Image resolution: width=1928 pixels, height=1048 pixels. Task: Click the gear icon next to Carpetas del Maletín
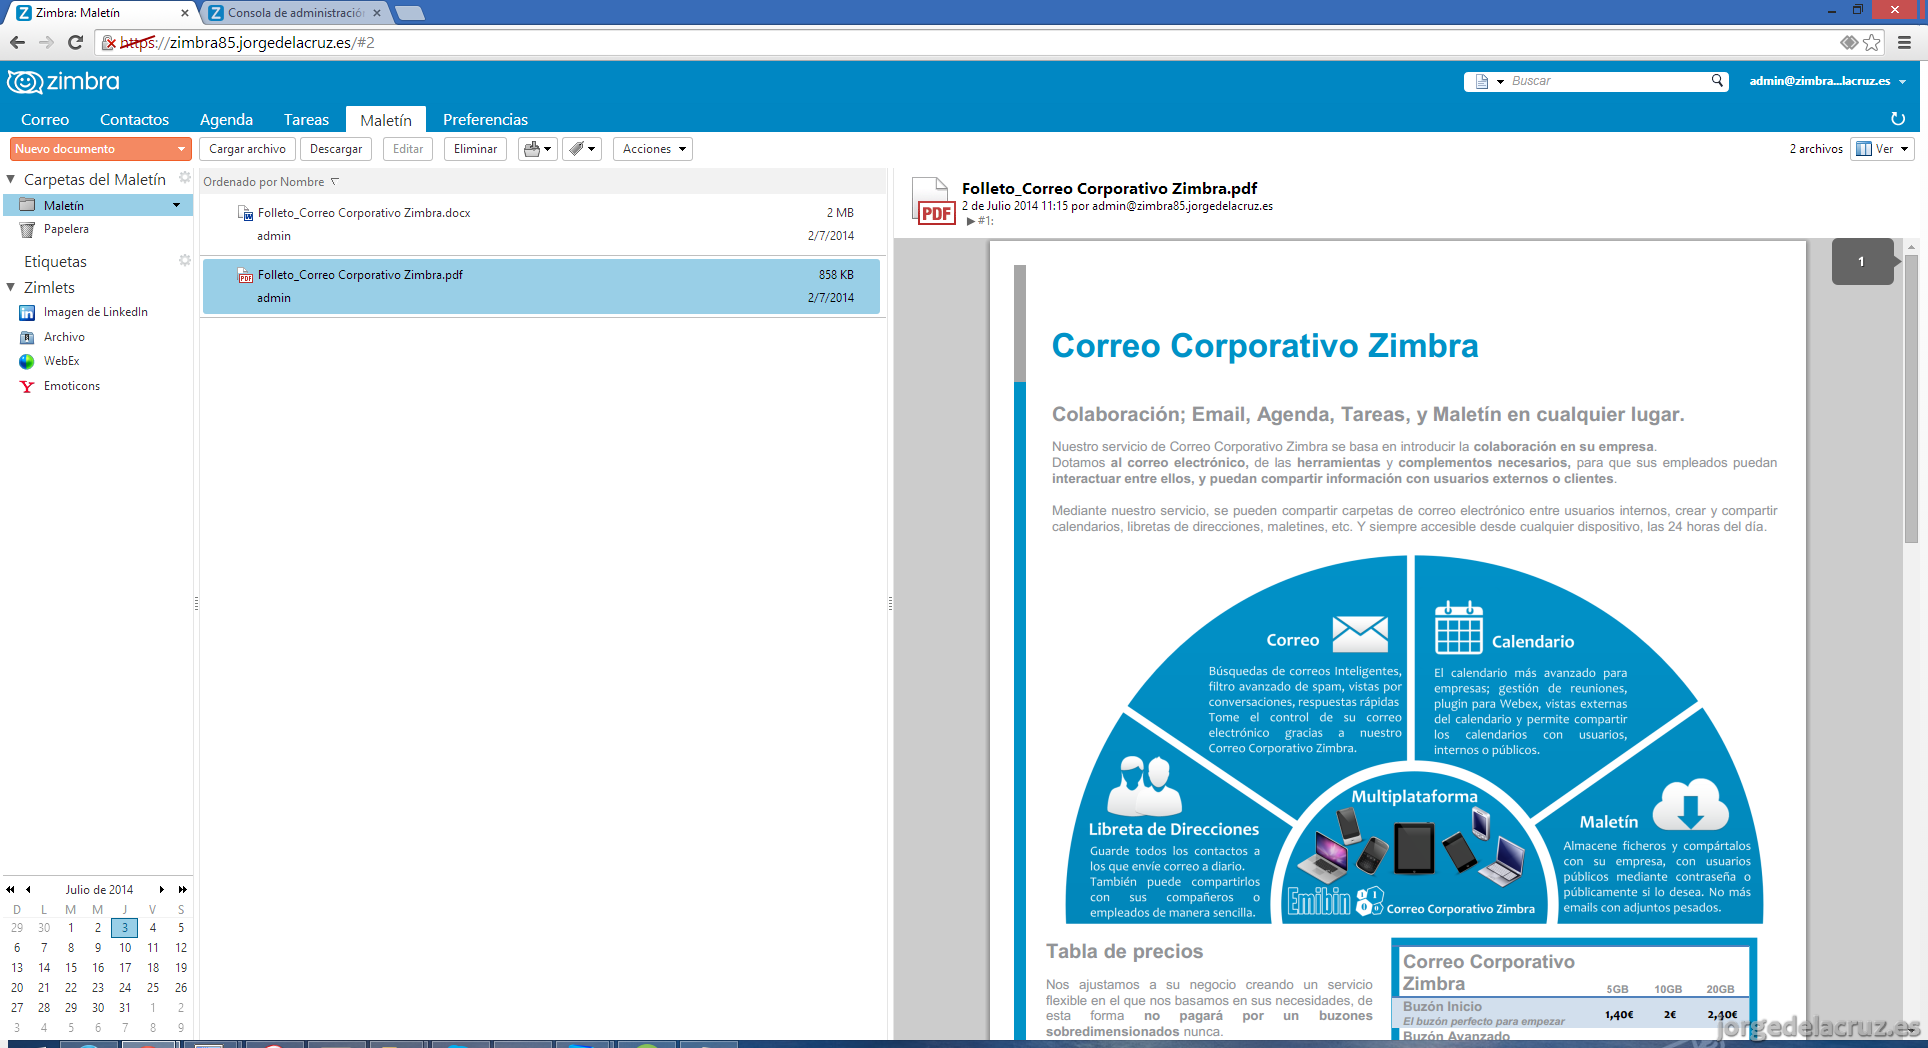(184, 178)
